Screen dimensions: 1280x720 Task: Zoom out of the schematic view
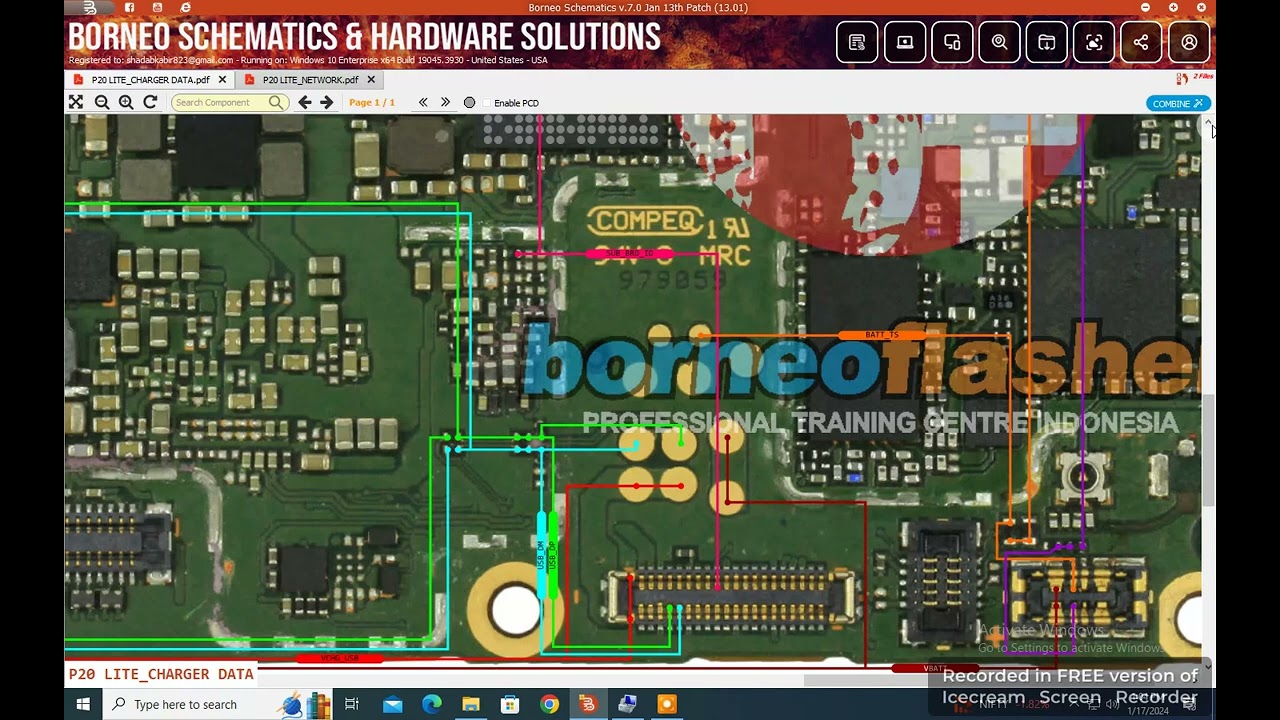(x=102, y=102)
